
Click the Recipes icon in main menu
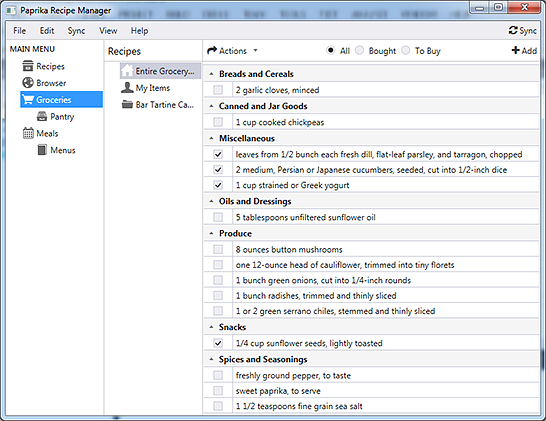point(28,66)
